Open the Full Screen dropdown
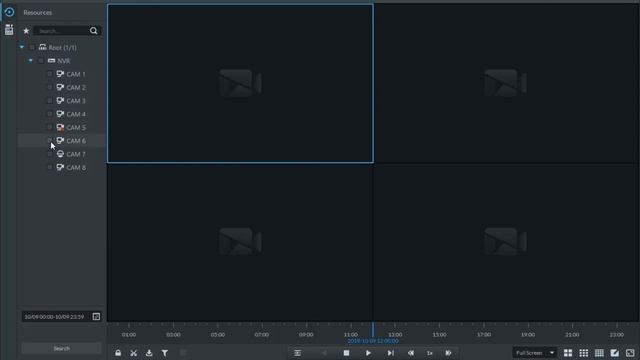The height and width of the screenshot is (360, 640). tap(534, 353)
